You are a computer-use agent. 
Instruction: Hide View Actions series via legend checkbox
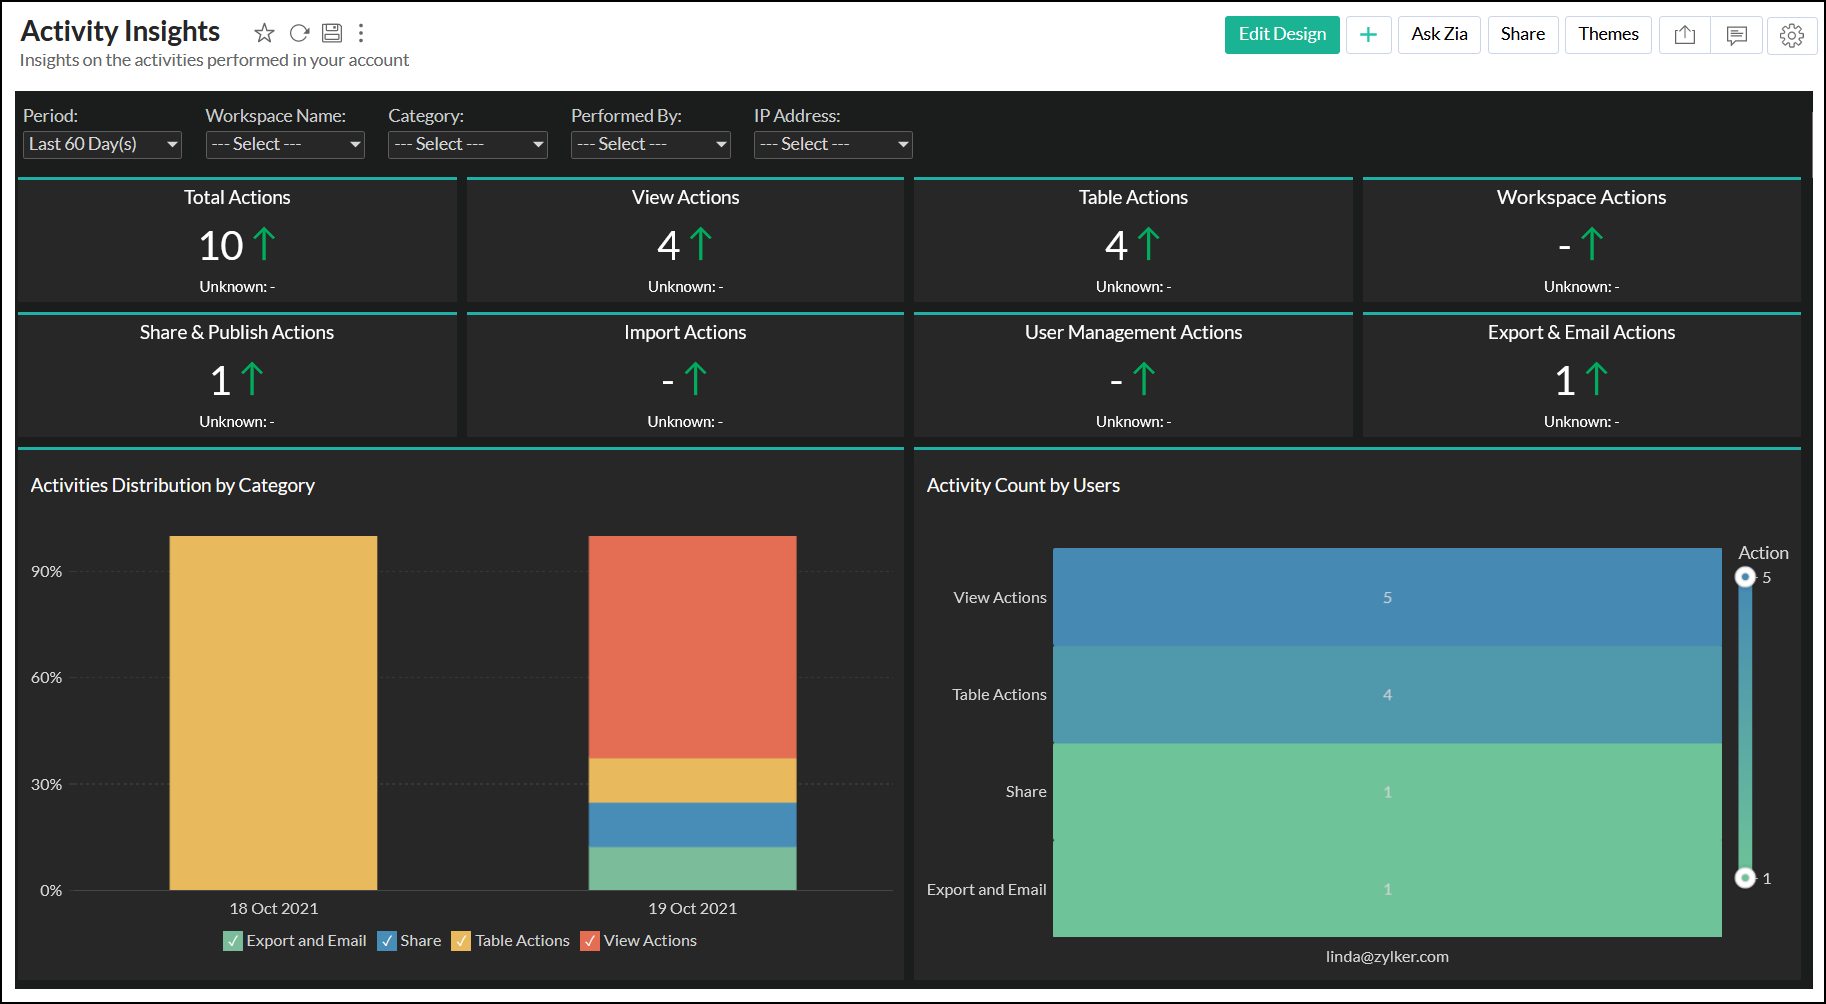point(590,941)
